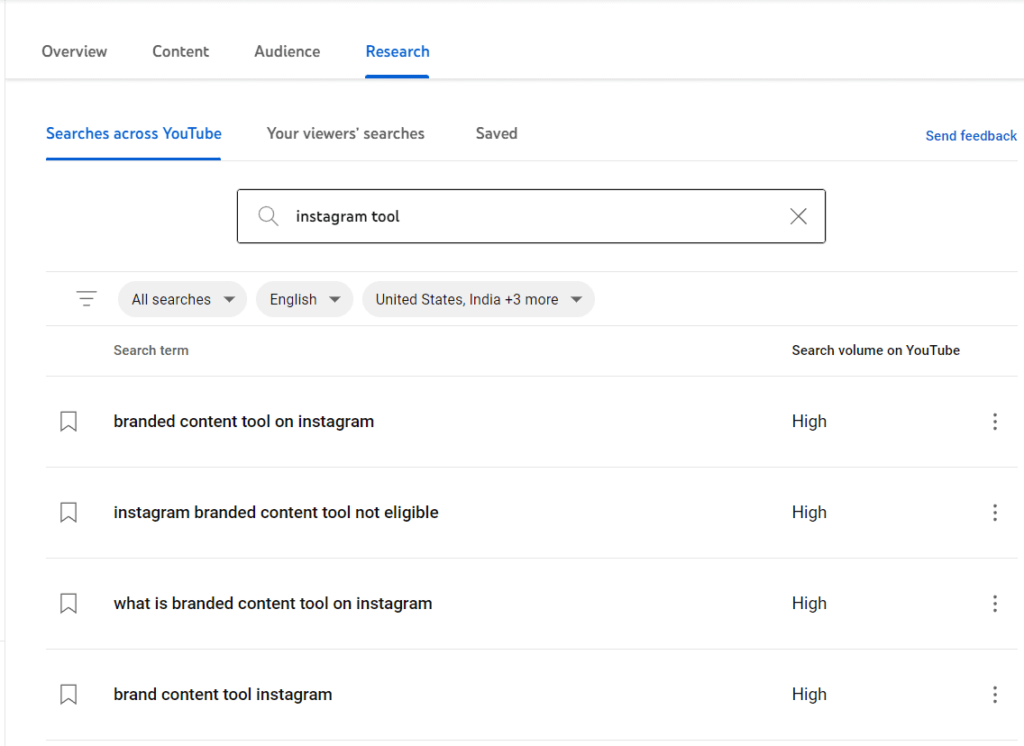Select Your viewers' searches tab
This screenshot has width=1024, height=746.
point(345,134)
